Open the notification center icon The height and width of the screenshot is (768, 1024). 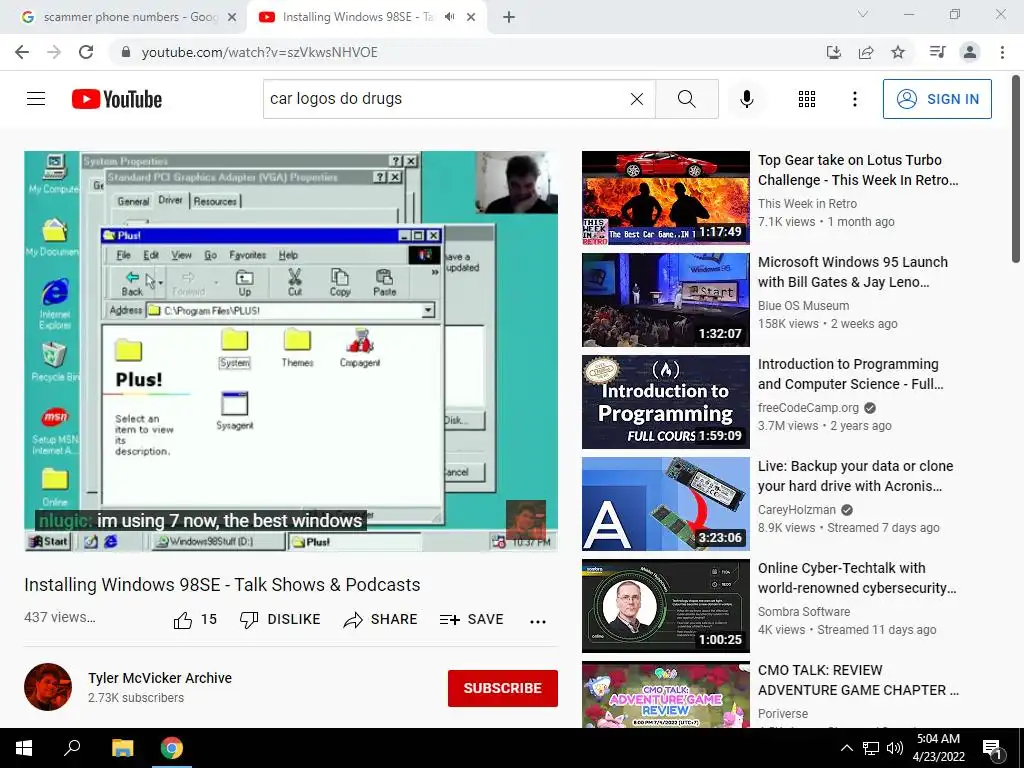click(991, 749)
